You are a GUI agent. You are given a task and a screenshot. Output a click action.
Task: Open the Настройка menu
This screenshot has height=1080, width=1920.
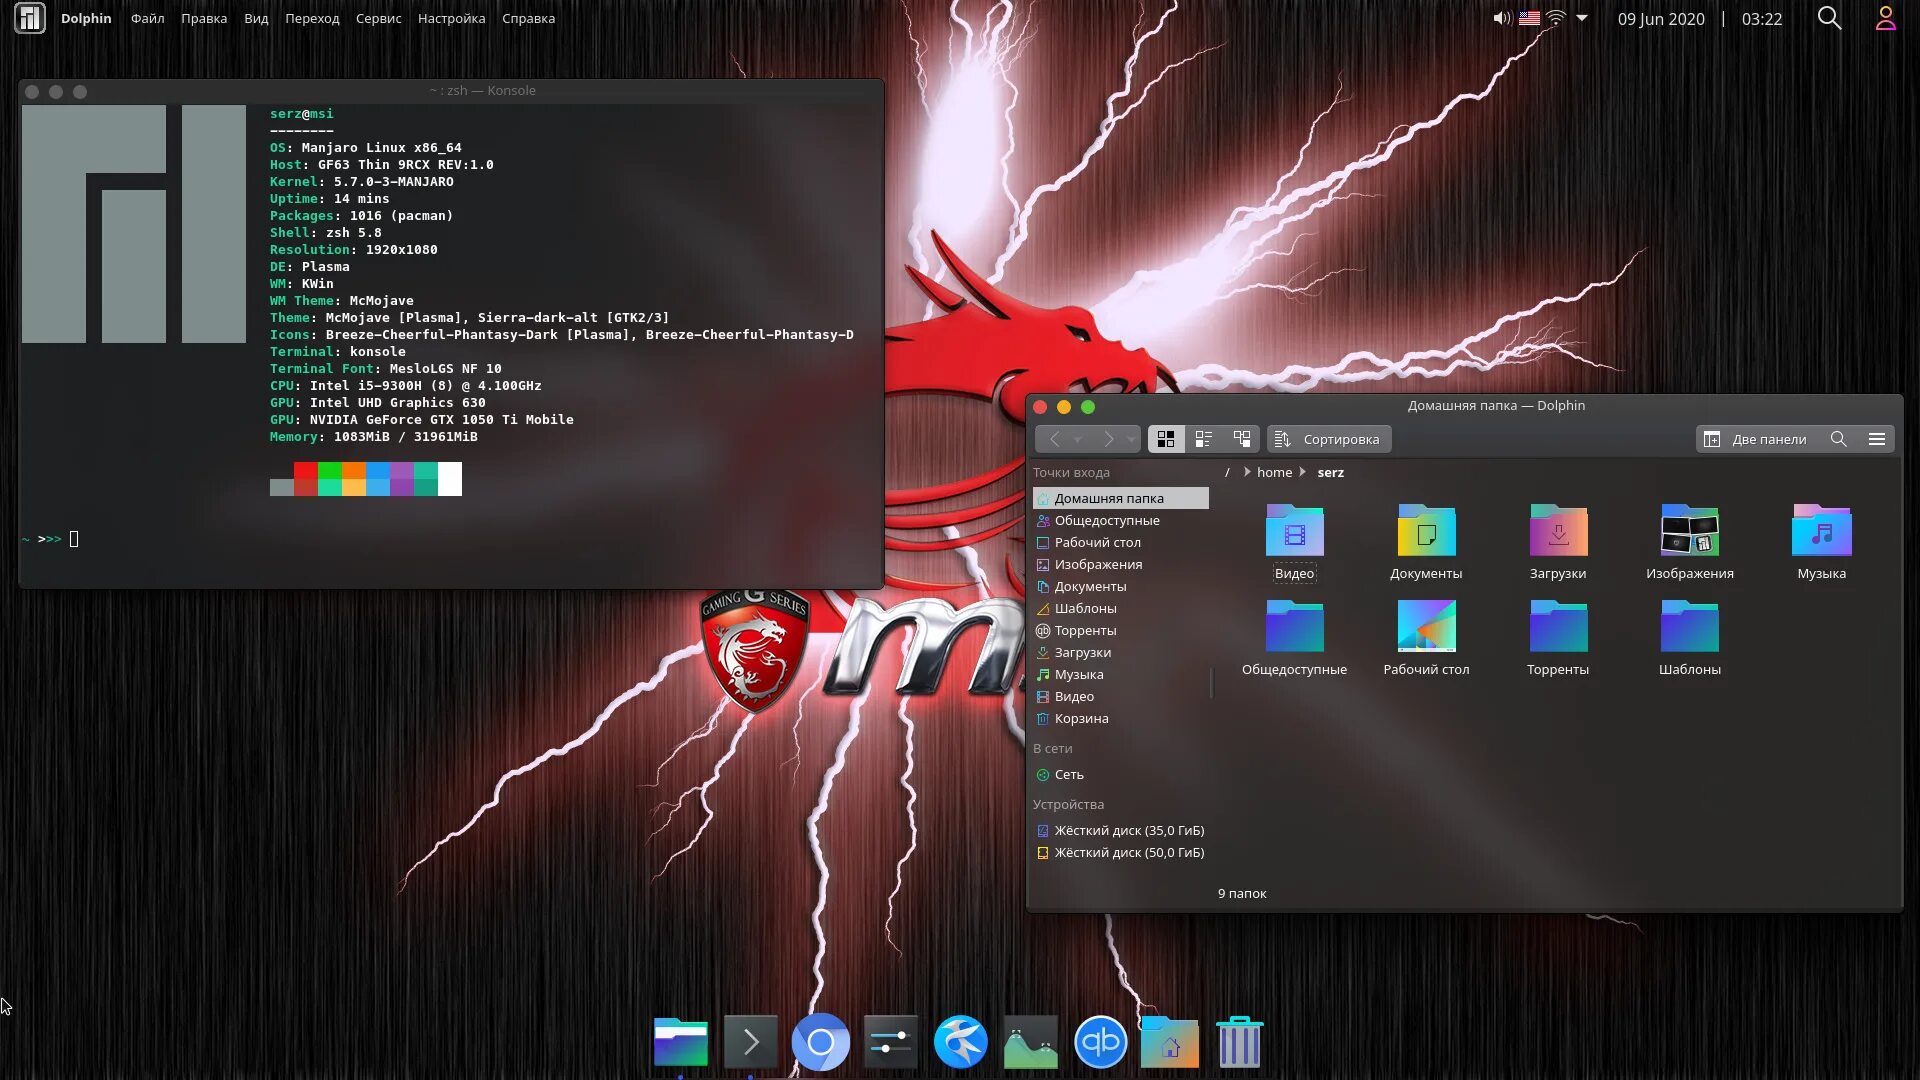tap(451, 18)
